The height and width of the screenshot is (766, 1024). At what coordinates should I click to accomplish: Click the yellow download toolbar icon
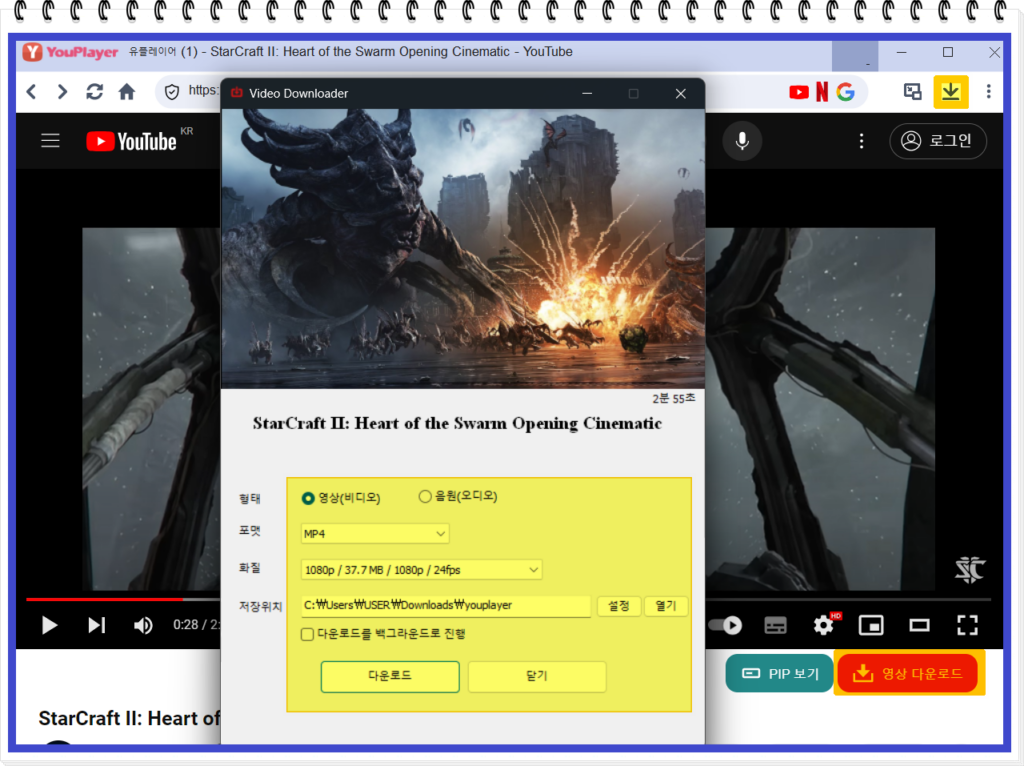951,91
